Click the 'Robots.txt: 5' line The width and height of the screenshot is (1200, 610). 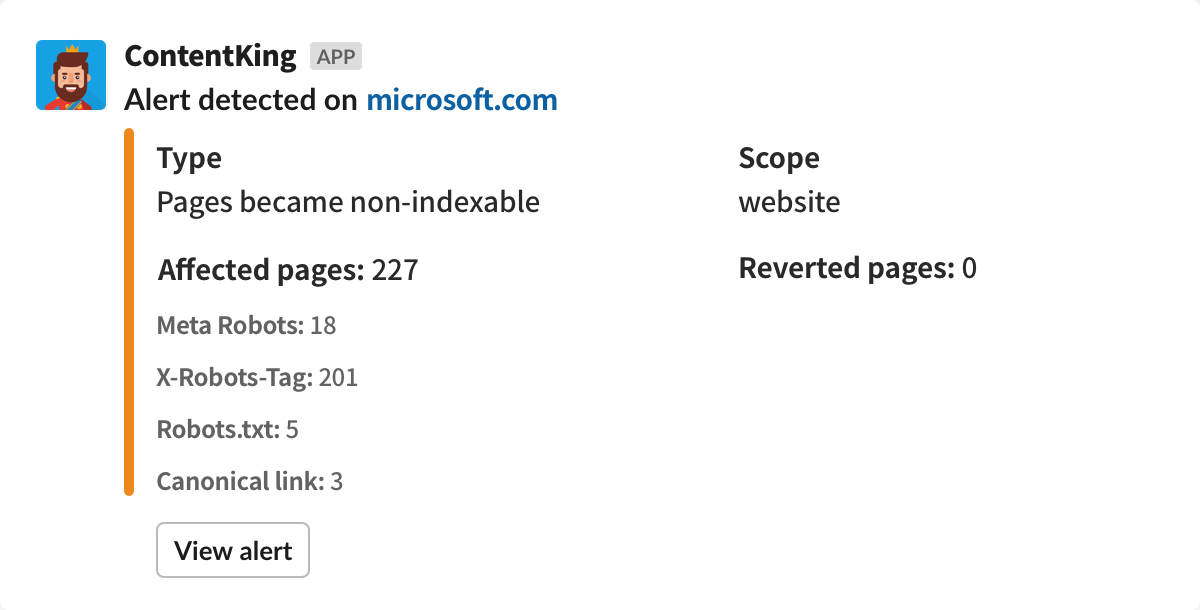point(228,430)
